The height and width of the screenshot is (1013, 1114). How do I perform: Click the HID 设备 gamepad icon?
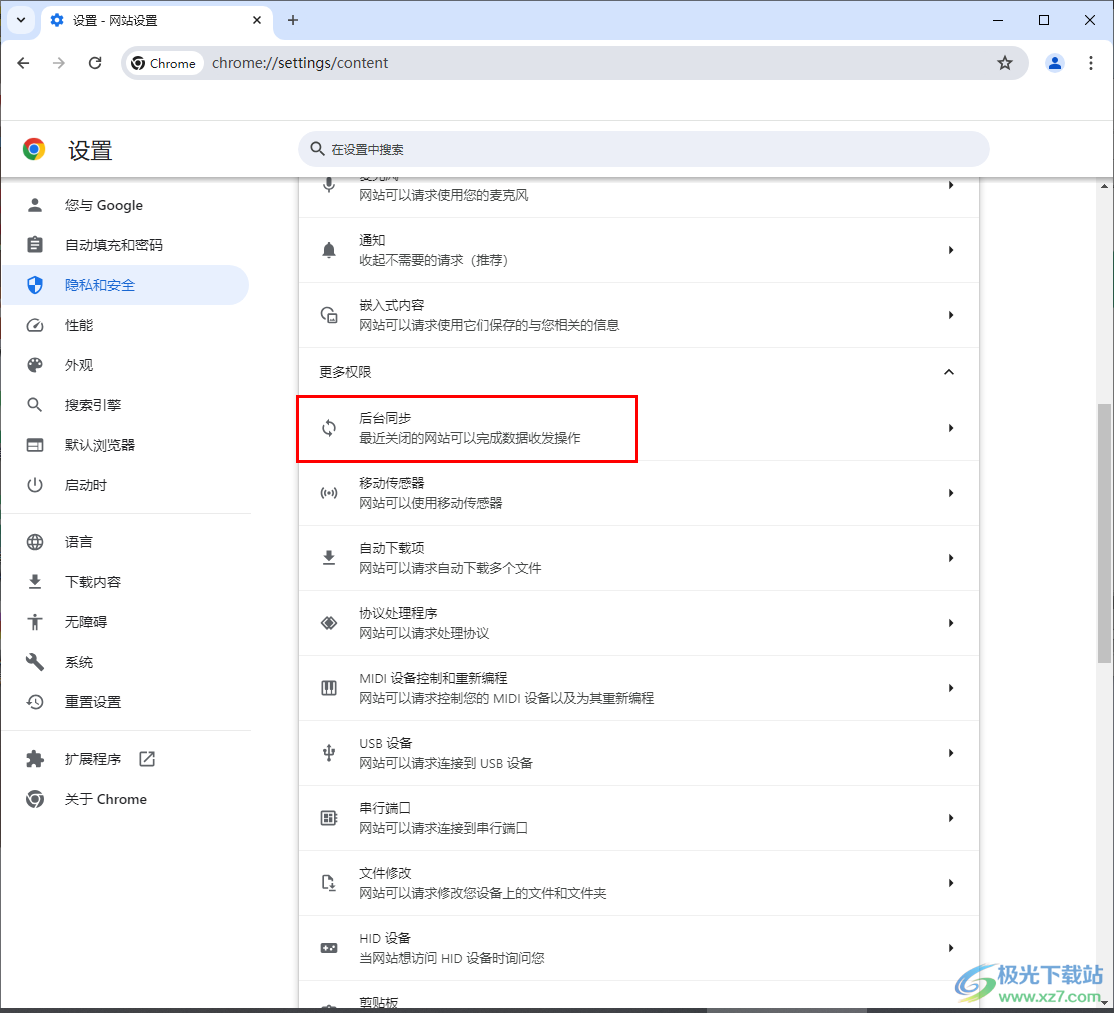pos(329,948)
